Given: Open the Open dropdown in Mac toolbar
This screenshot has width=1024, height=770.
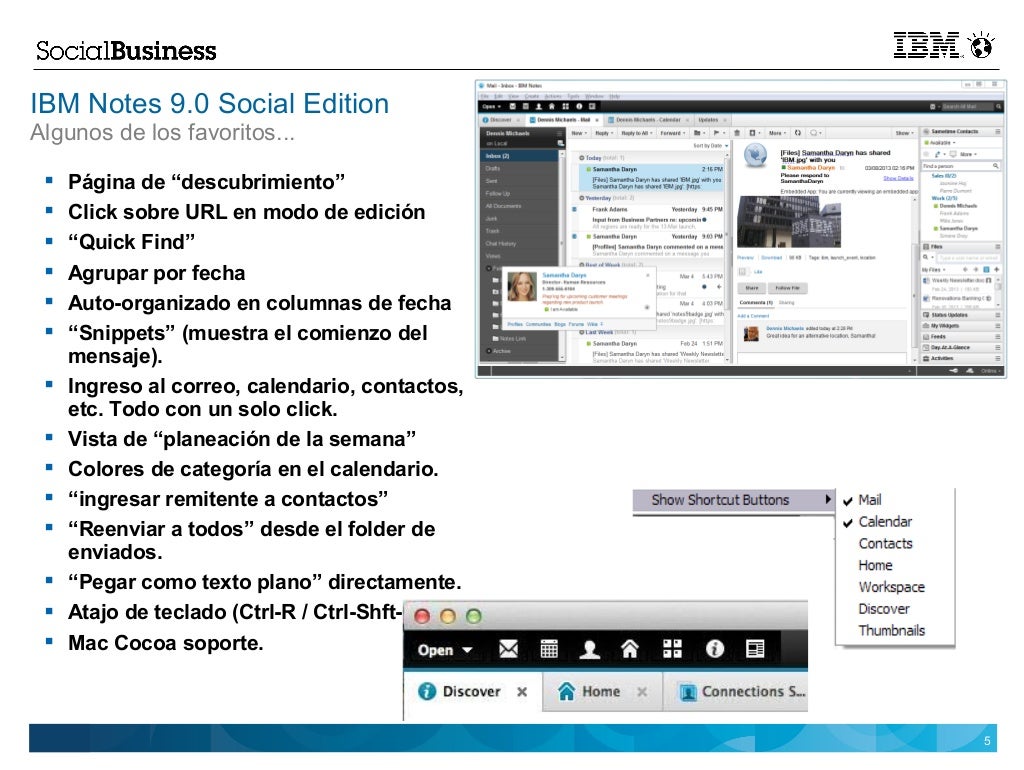Looking at the screenshot, I should point(445,650).
